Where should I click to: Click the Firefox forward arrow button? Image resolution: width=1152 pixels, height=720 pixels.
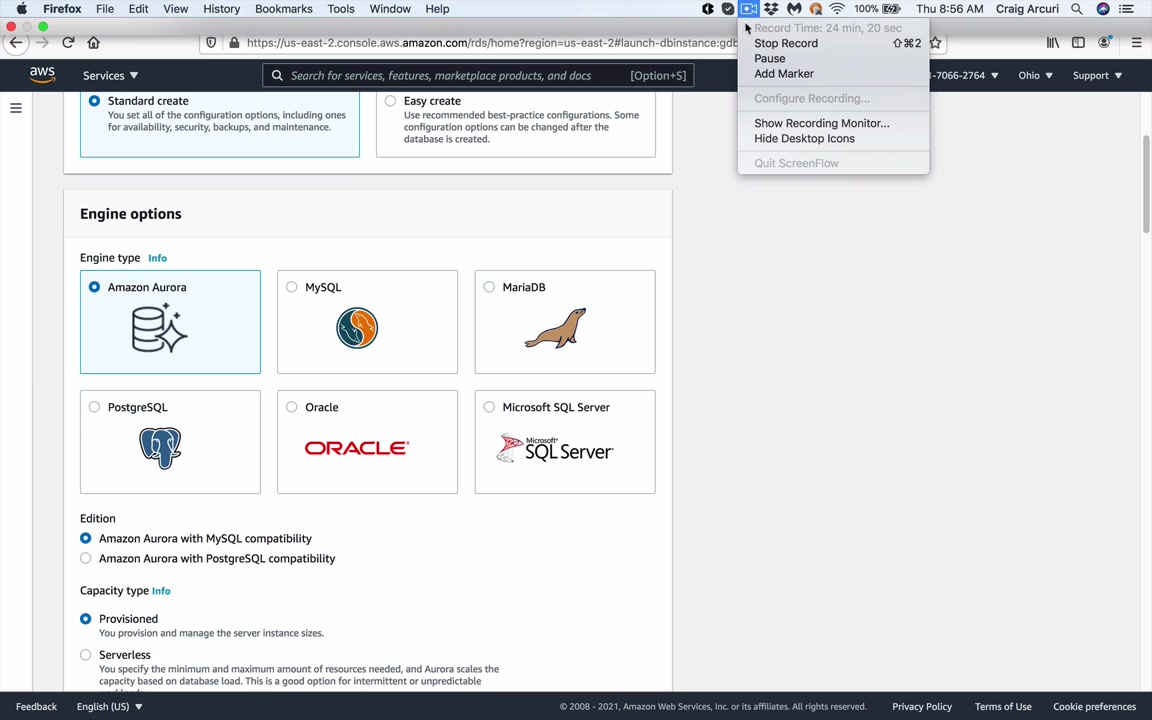point(43,43)
